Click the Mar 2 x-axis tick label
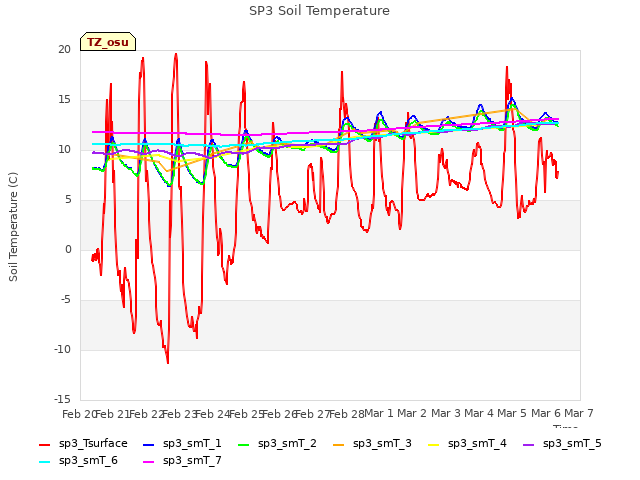The width and height of the screenshot is (640, 480). pyautogui.click(x=412, y=413)
